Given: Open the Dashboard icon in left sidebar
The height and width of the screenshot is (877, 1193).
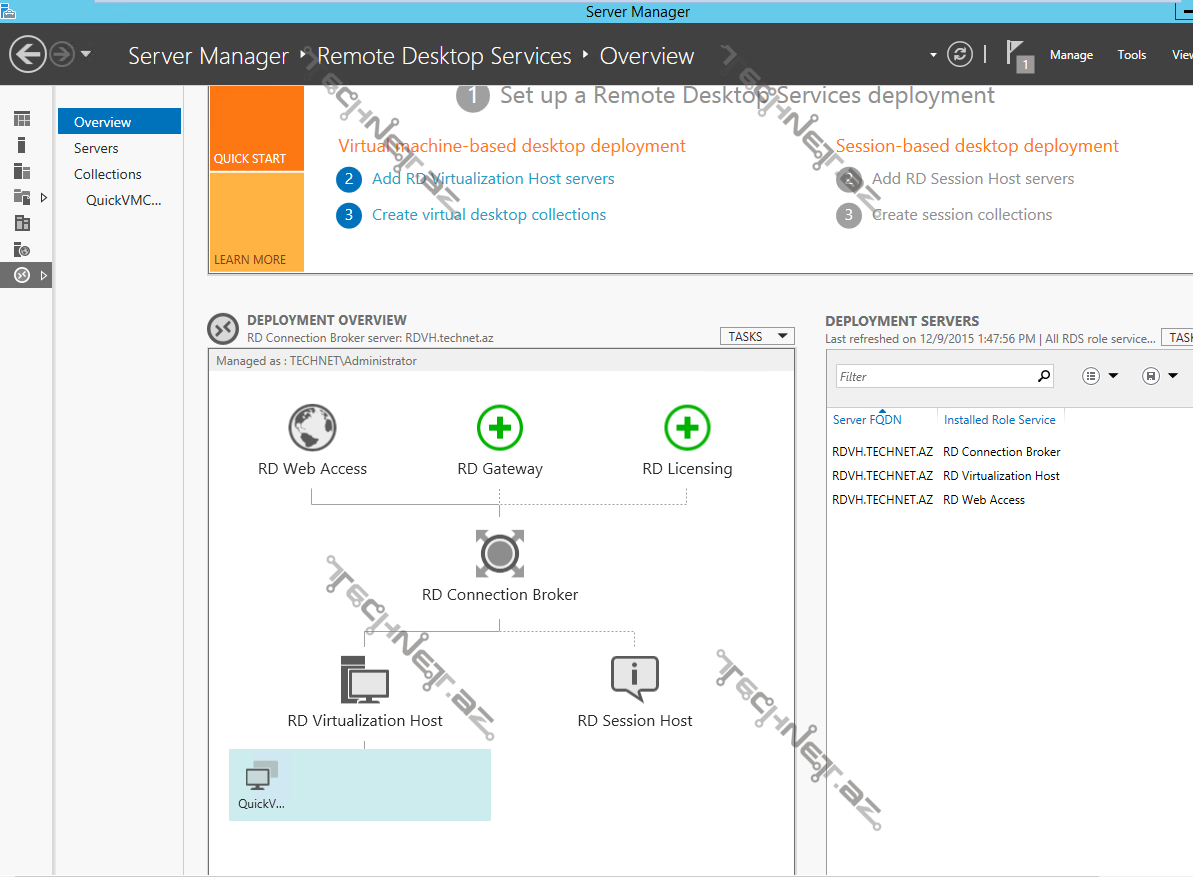Looking at the screenshot, I should click(x=22, y=120).
